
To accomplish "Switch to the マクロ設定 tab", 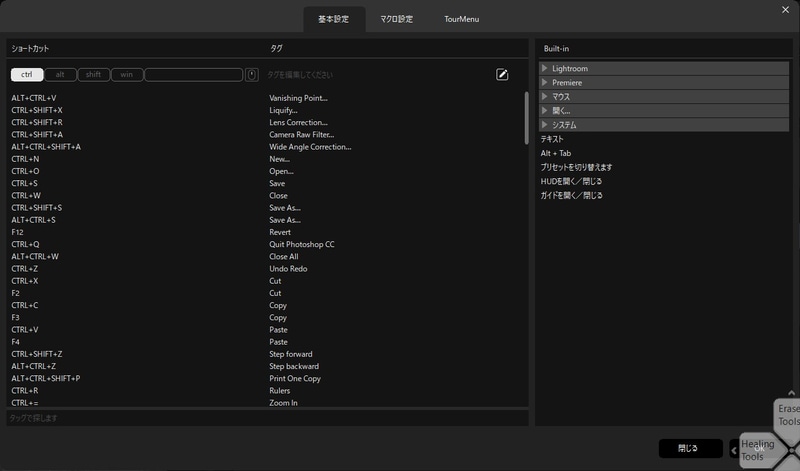I will (x=396, y=19).
